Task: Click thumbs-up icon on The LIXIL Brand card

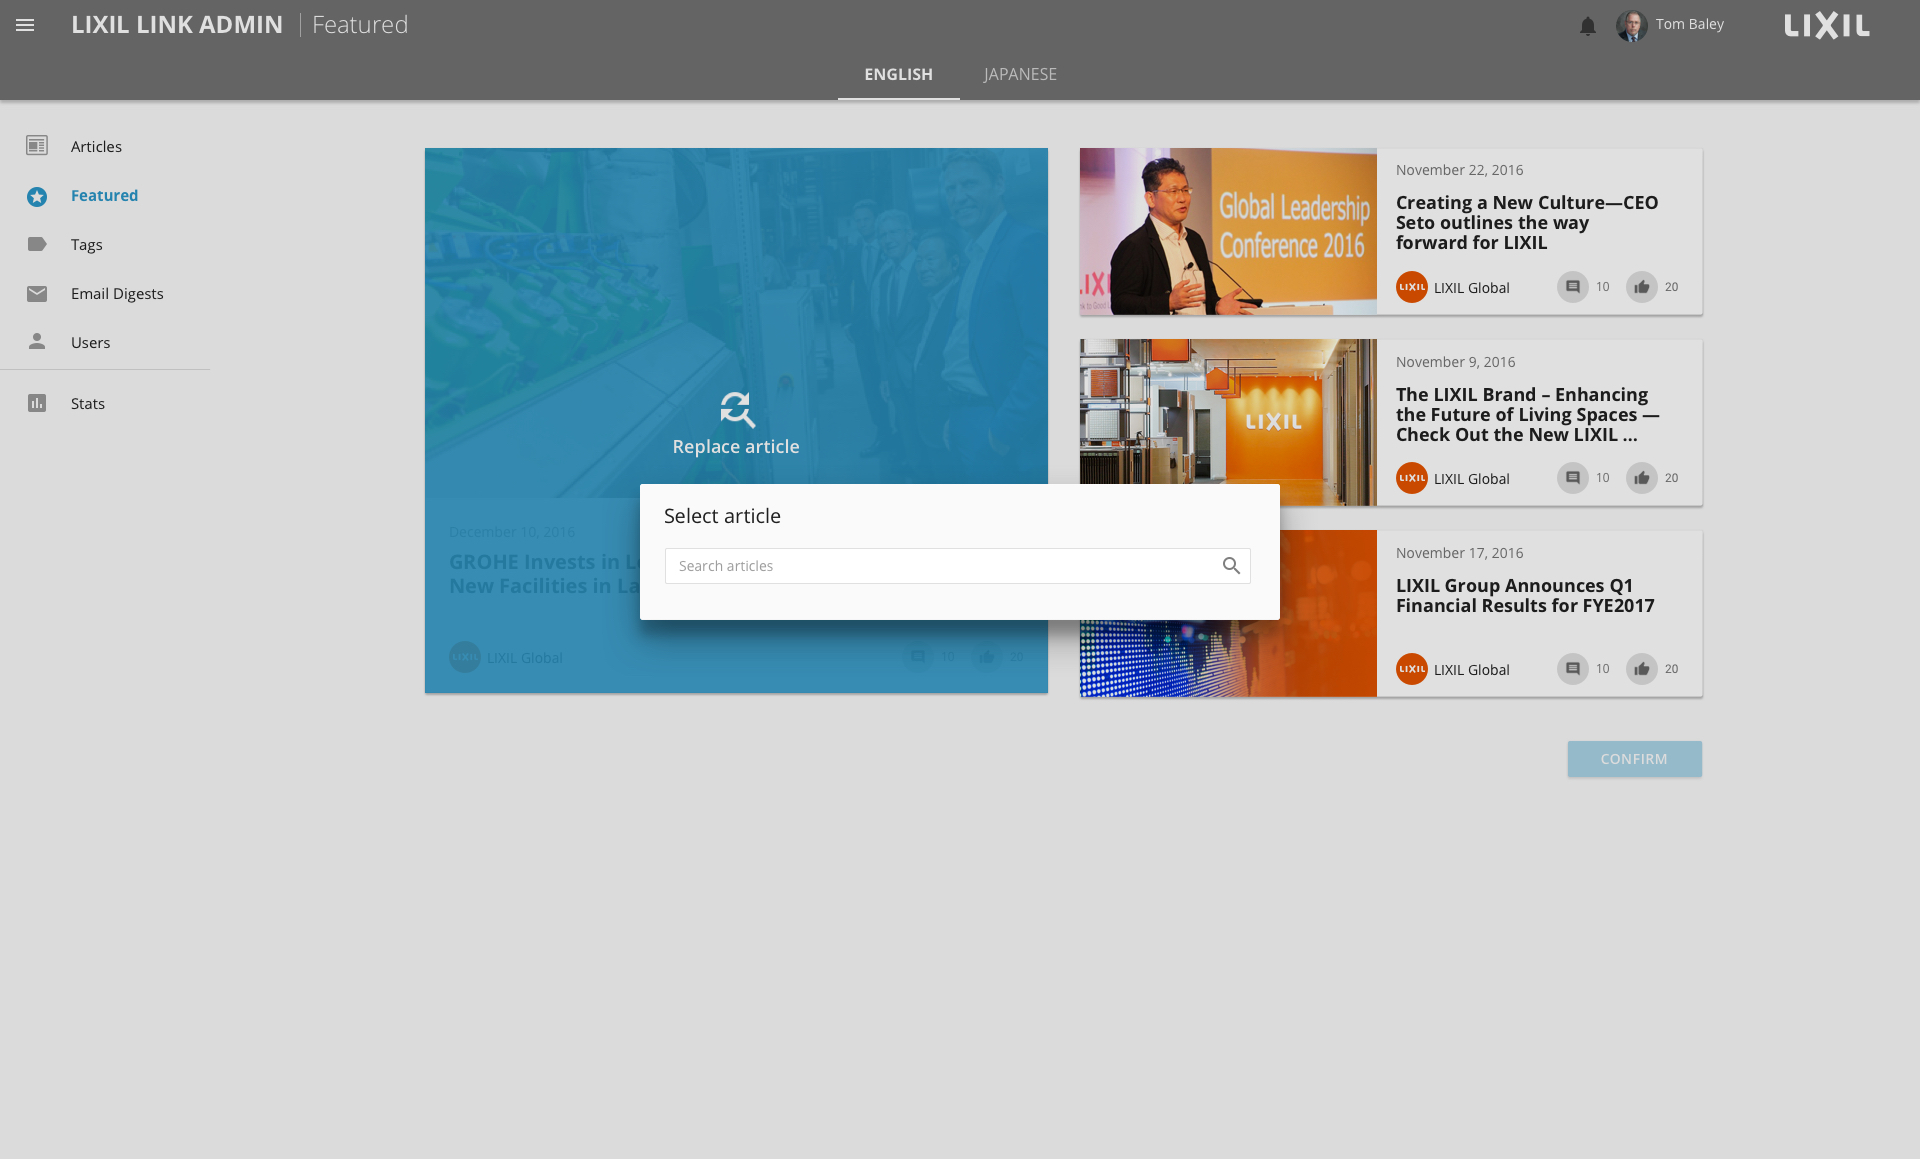Action: click(1642, 478)
